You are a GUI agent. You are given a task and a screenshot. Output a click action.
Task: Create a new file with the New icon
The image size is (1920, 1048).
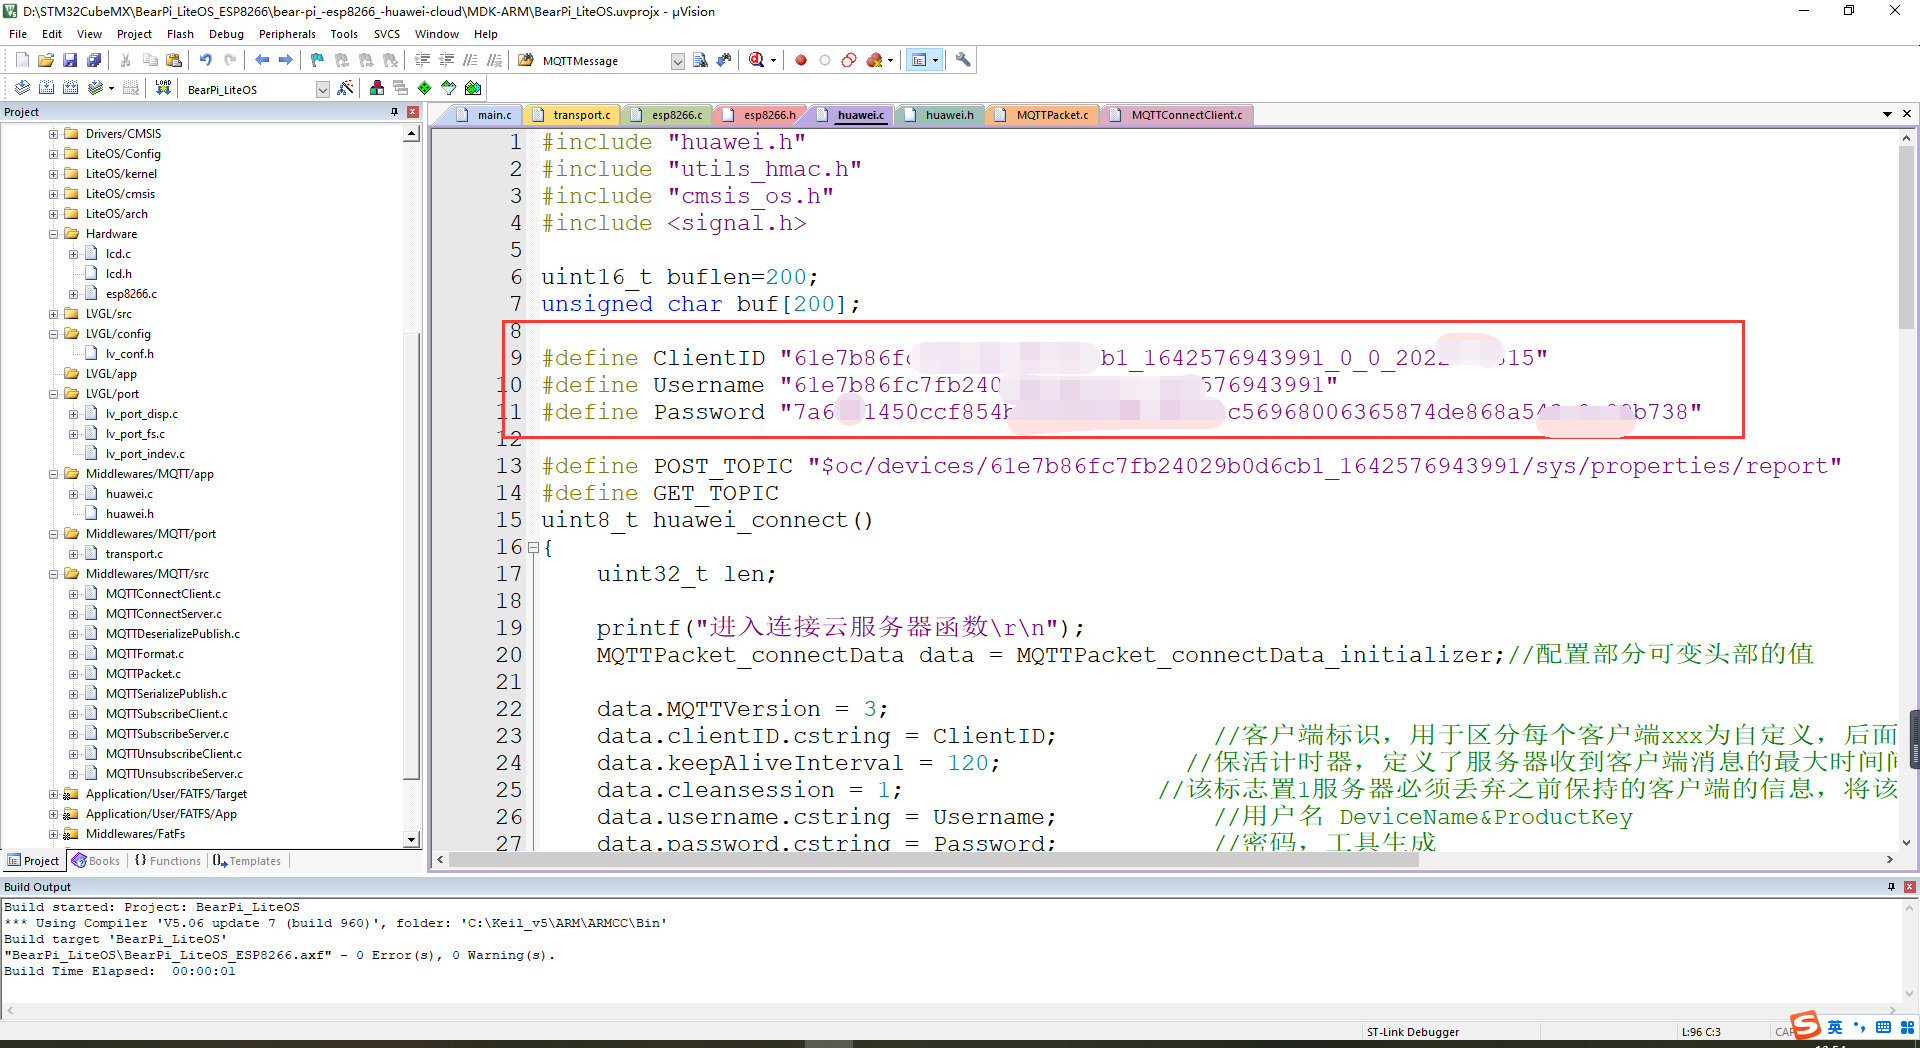tap(22, 60)
